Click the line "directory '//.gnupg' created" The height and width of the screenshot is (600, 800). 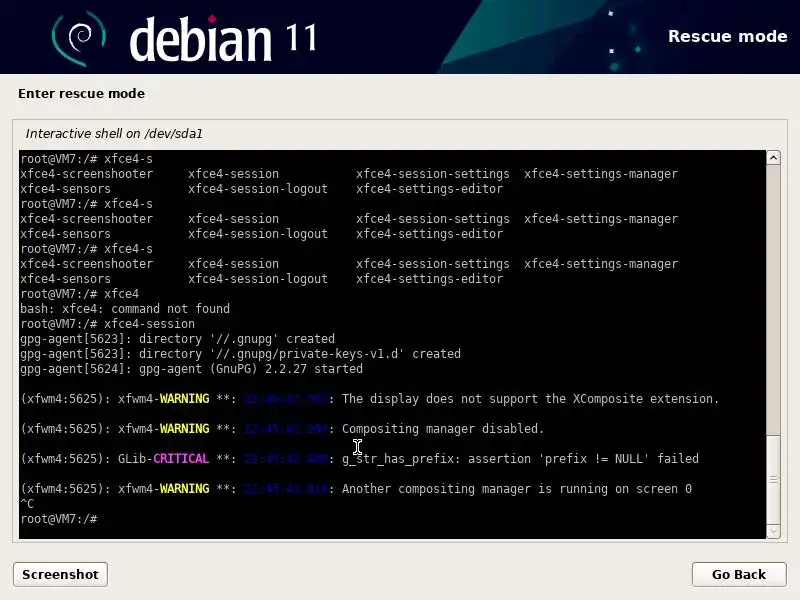click(178, 339)
